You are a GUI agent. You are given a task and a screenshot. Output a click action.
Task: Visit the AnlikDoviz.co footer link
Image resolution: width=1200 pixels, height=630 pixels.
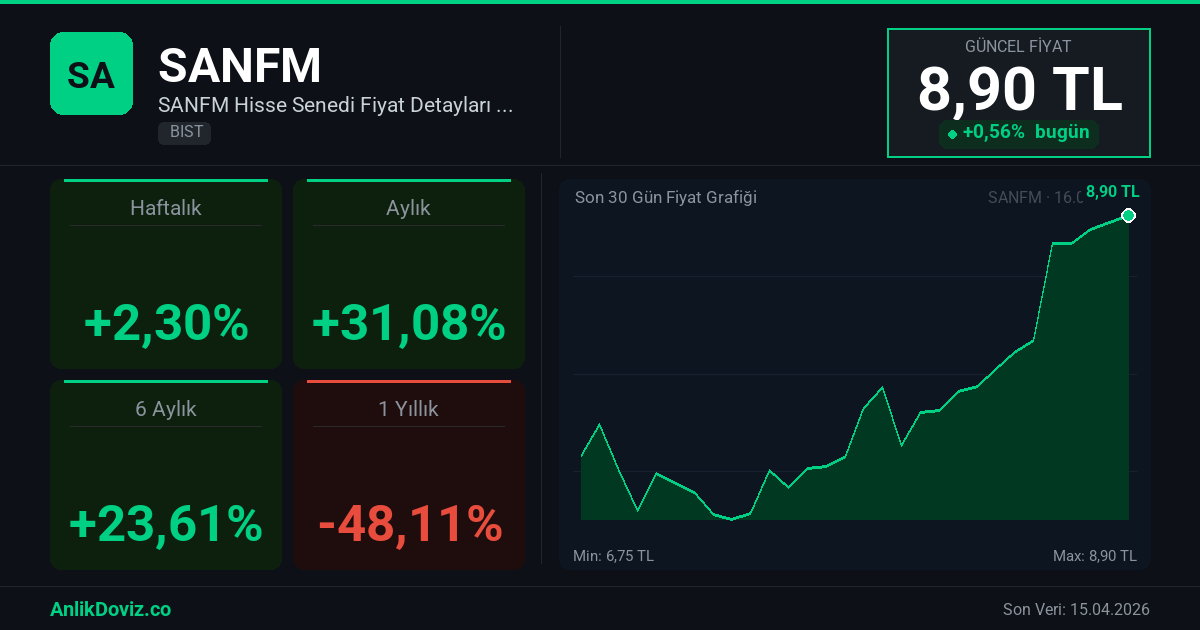coord(110,609)
